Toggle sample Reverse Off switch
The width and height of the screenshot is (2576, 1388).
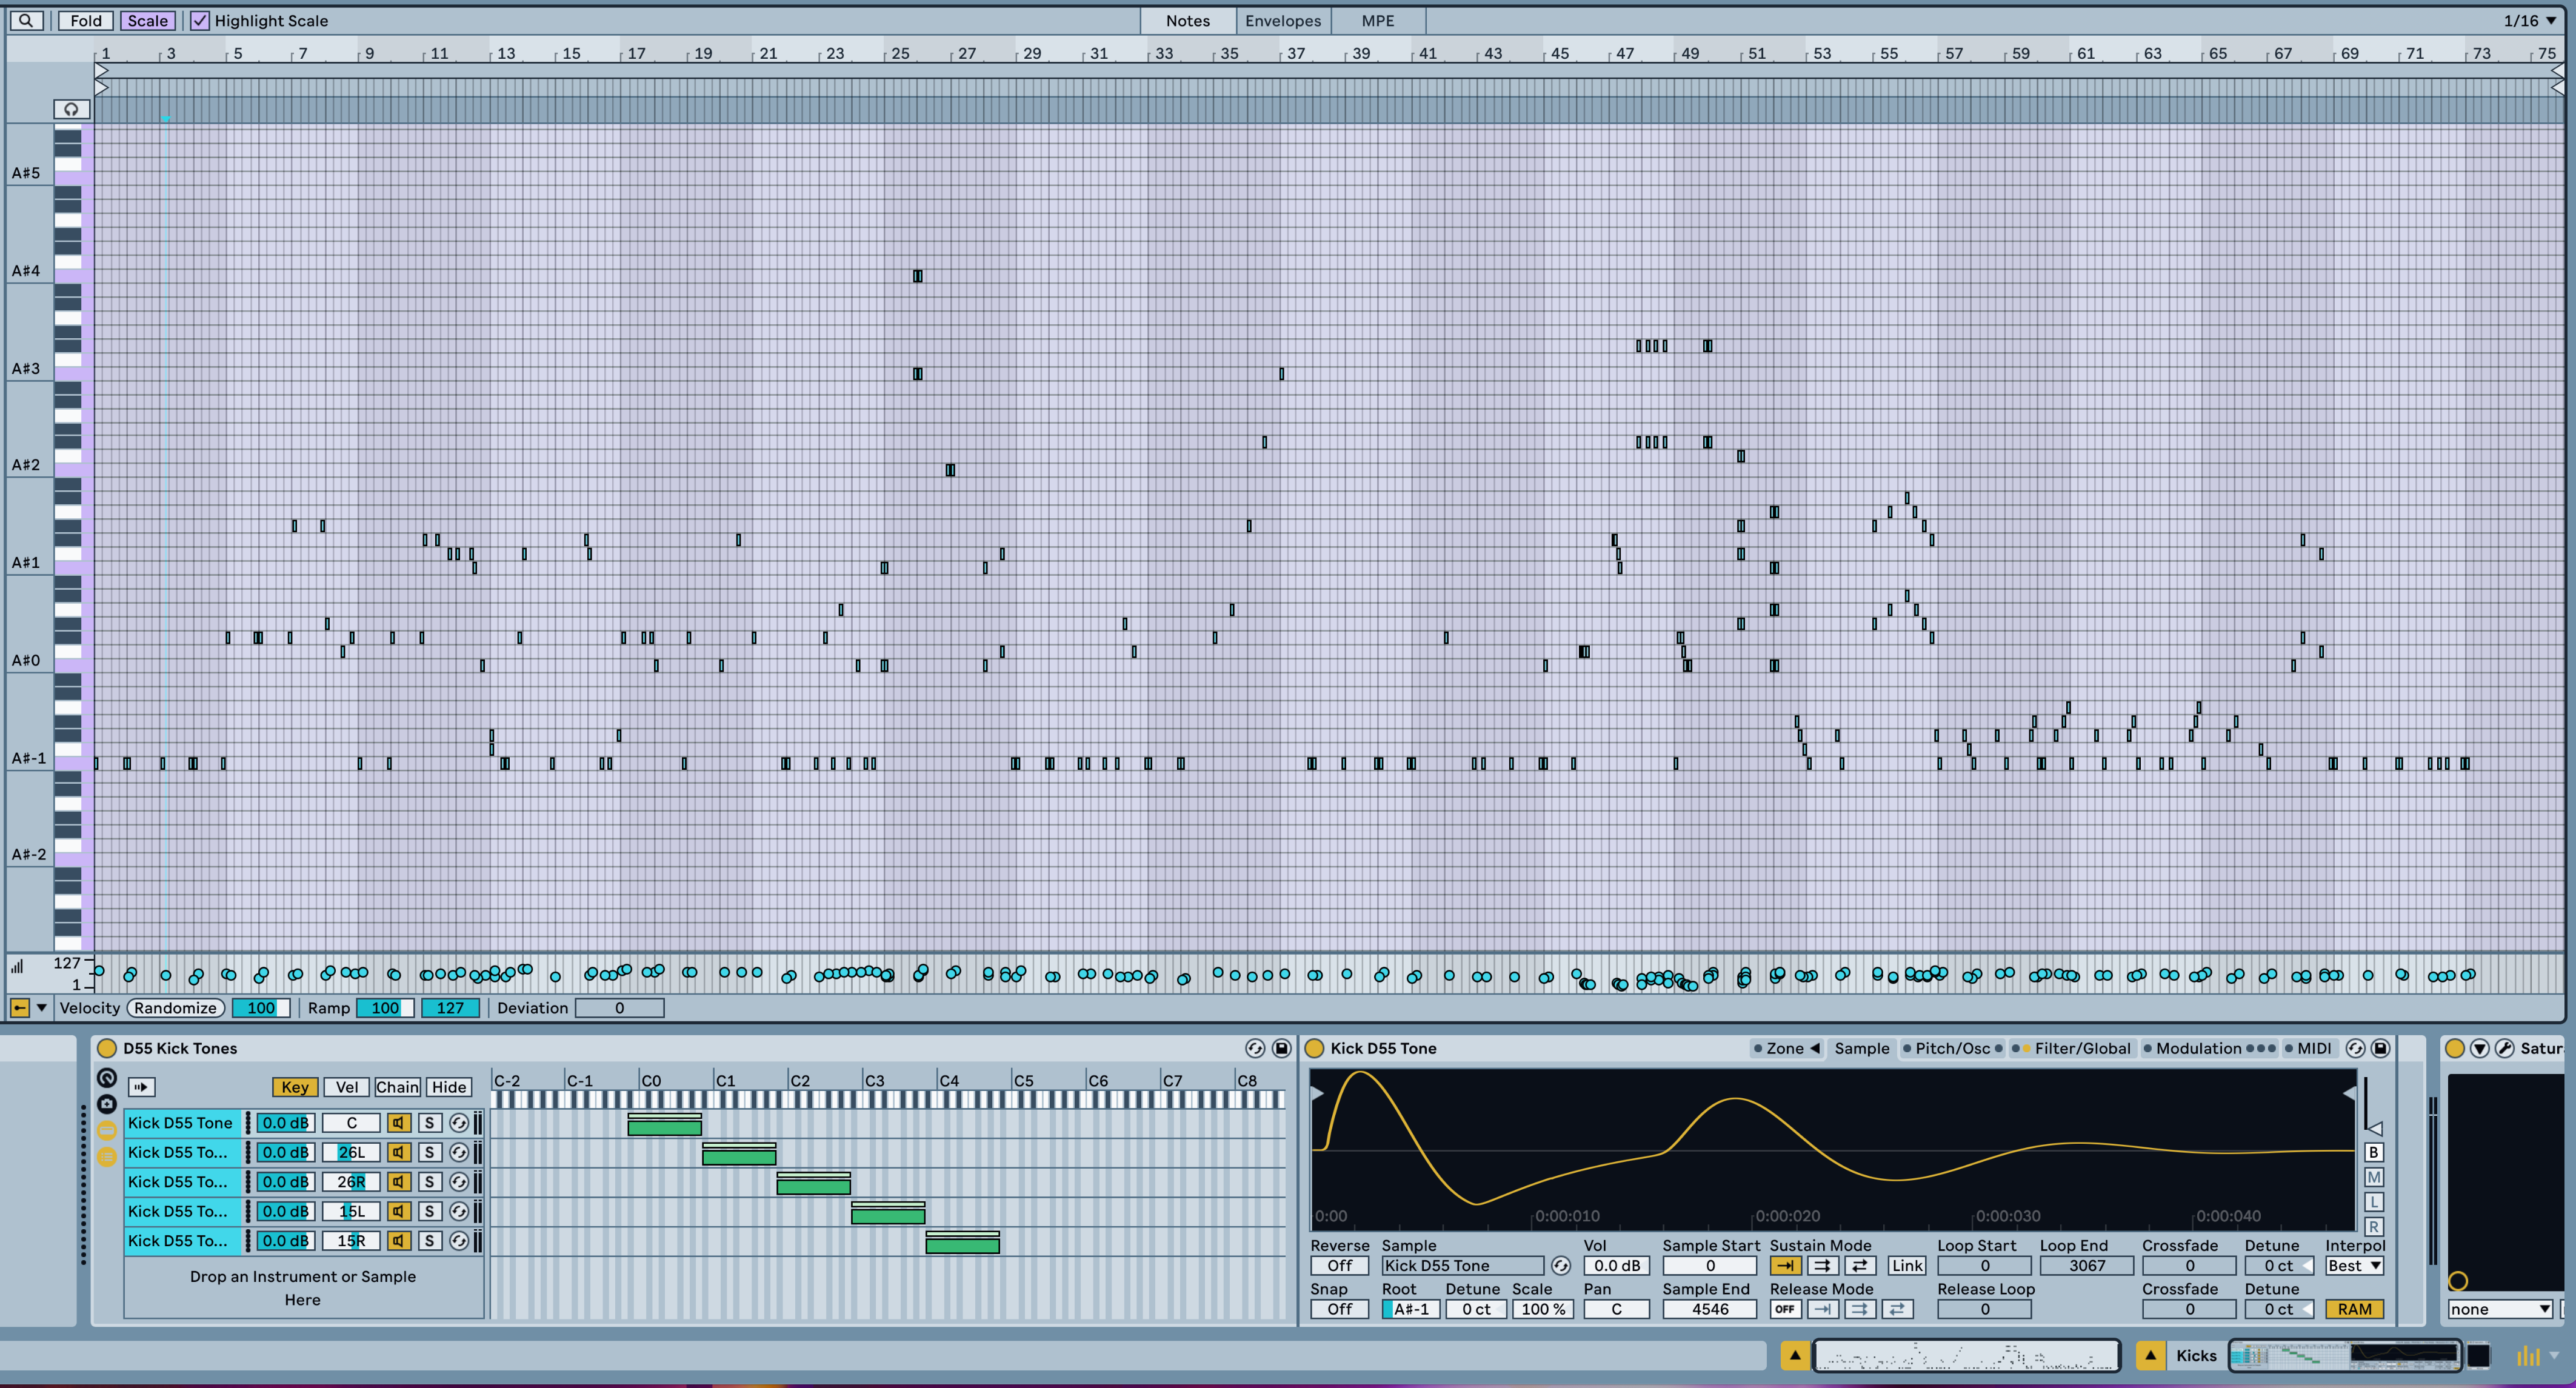1340,1266
